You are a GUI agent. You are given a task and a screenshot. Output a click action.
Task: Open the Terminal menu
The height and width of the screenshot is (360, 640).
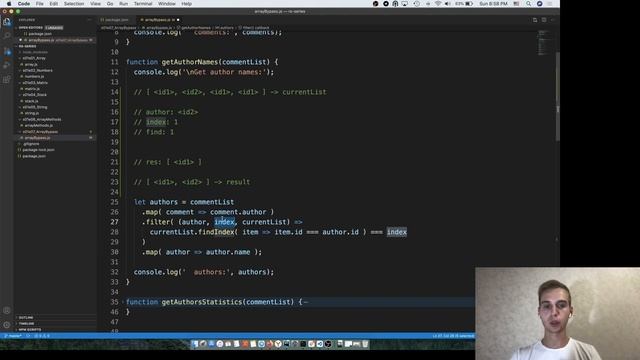click(x=143, y=4)
